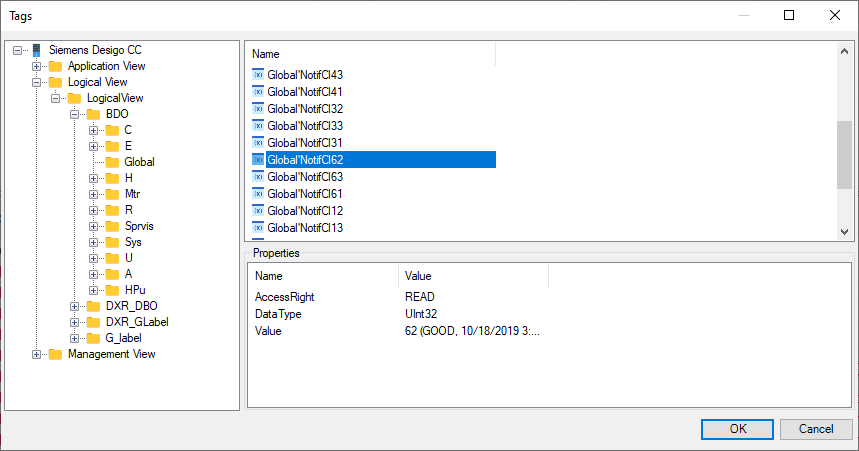Click the Value column header in Properties

(x=417, y=276)
